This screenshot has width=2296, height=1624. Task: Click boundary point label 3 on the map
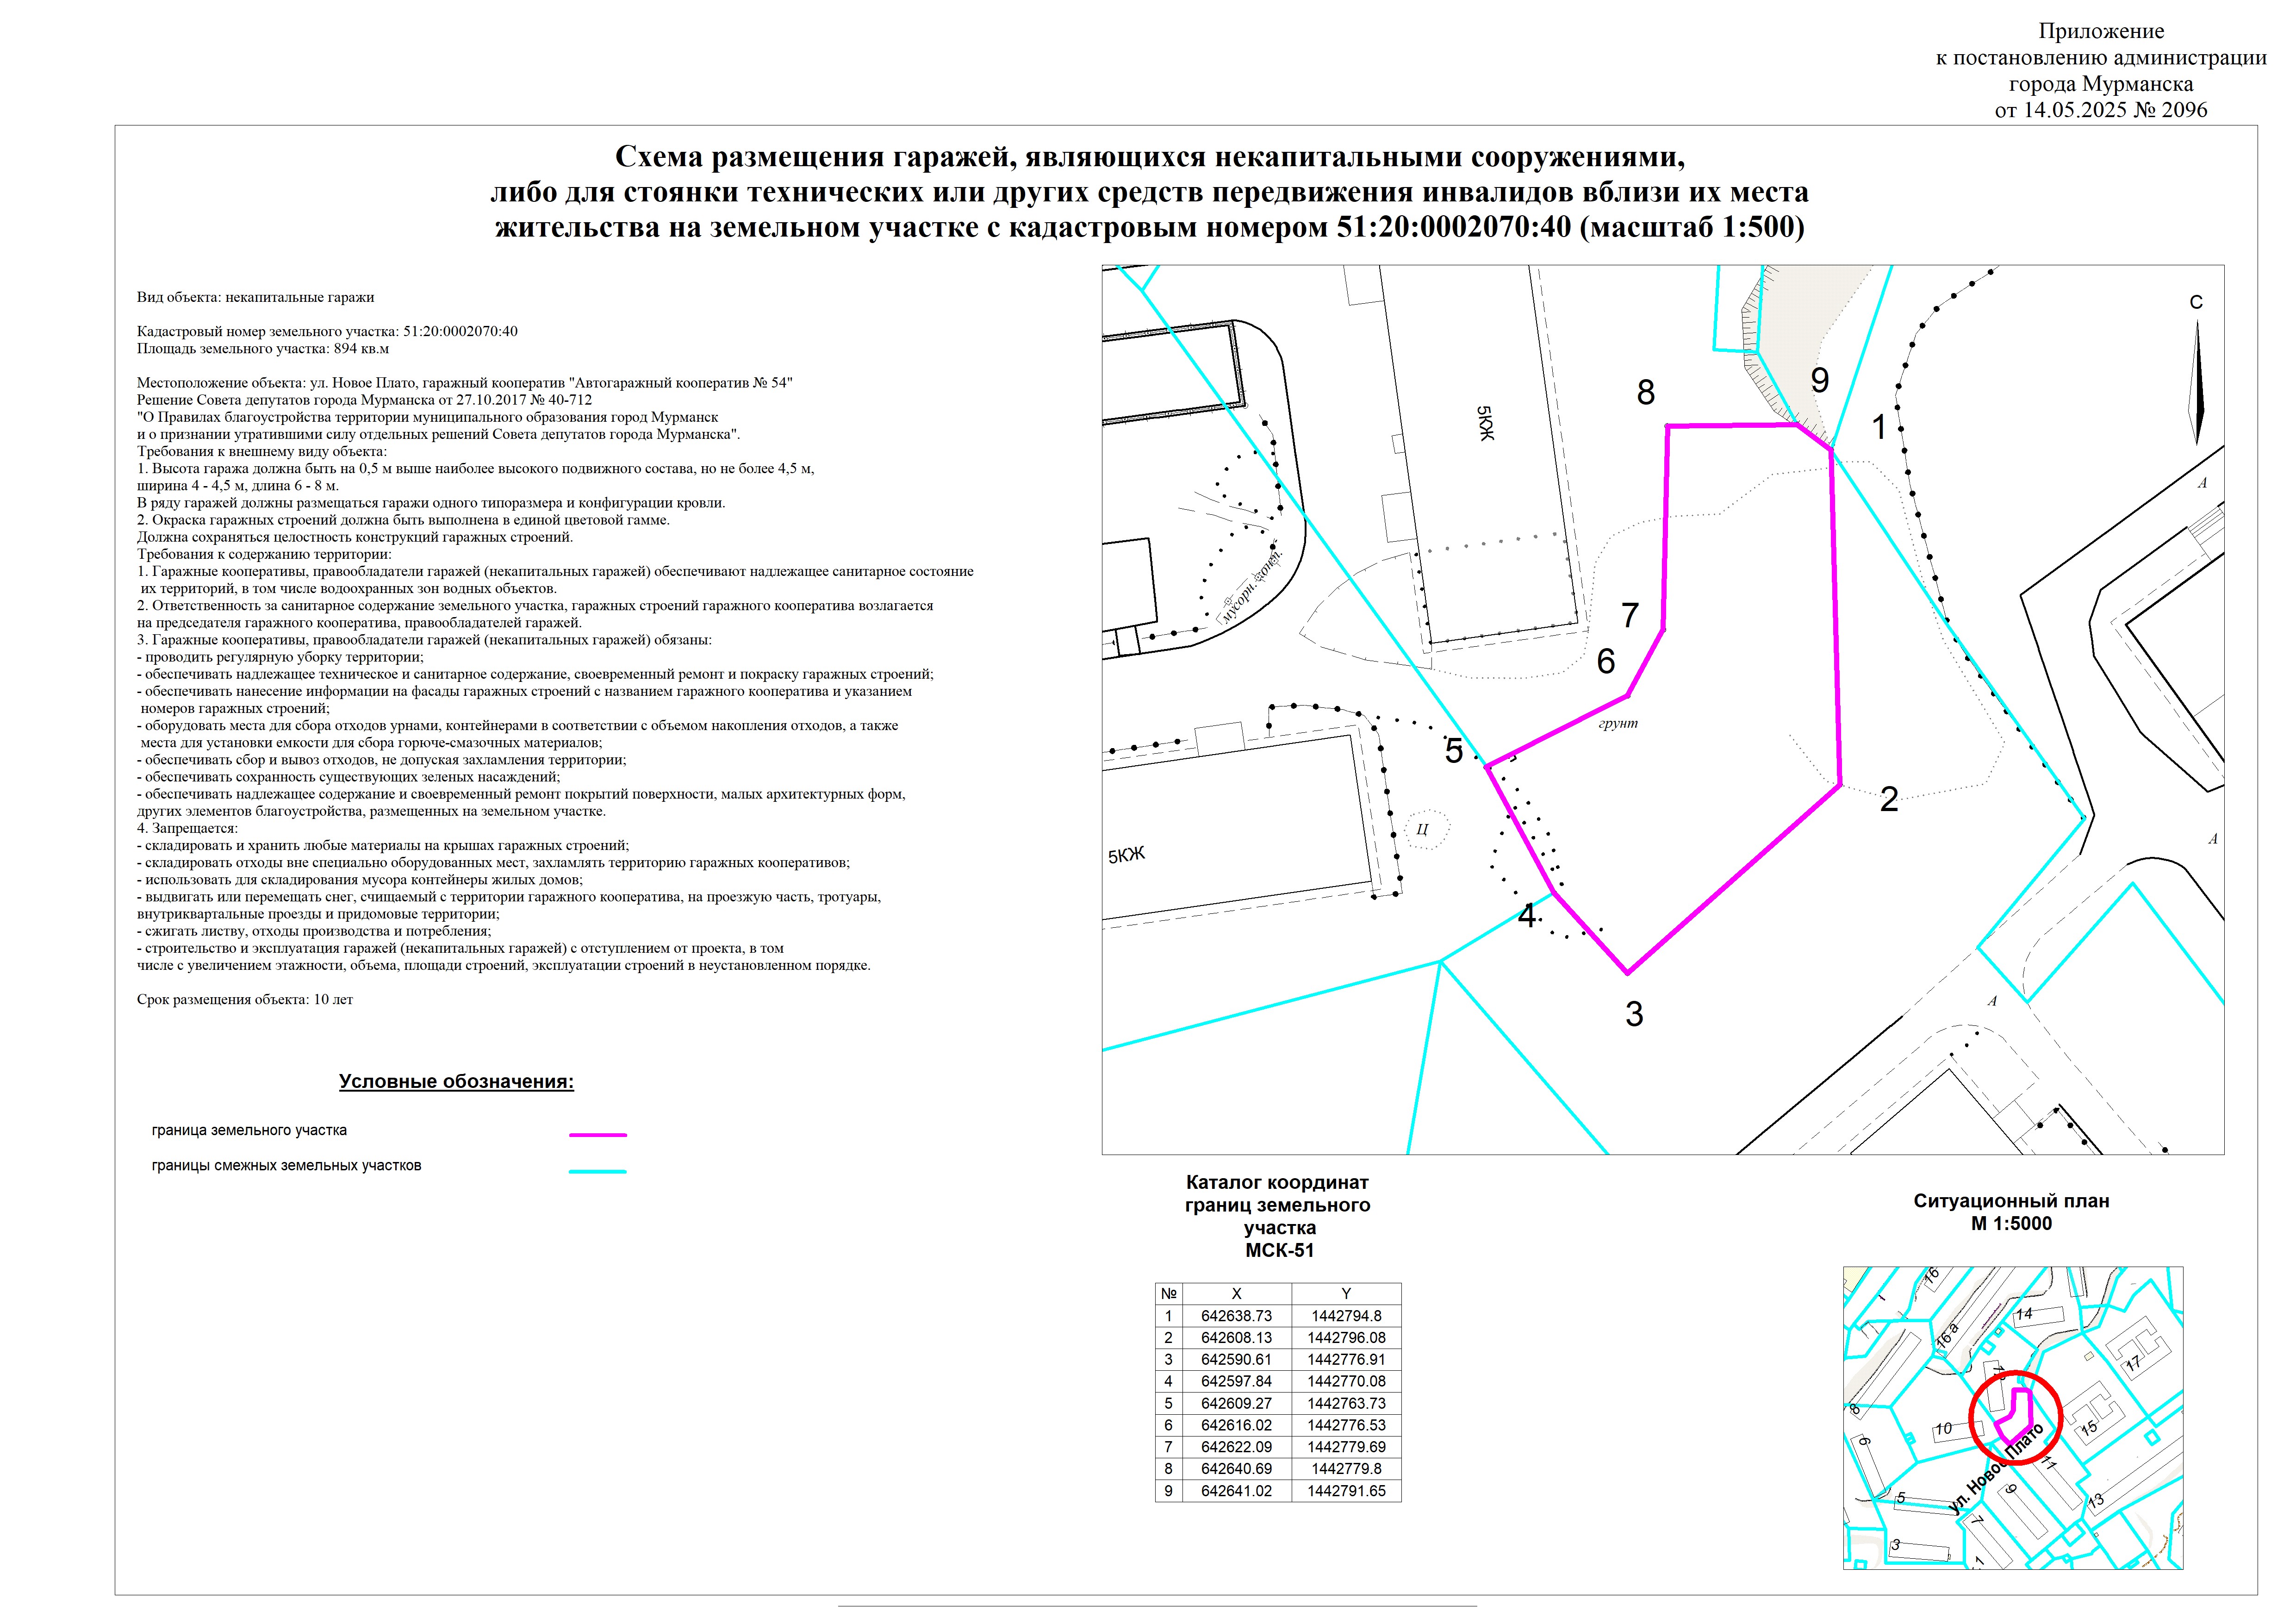click(x=1634, y=1014)
